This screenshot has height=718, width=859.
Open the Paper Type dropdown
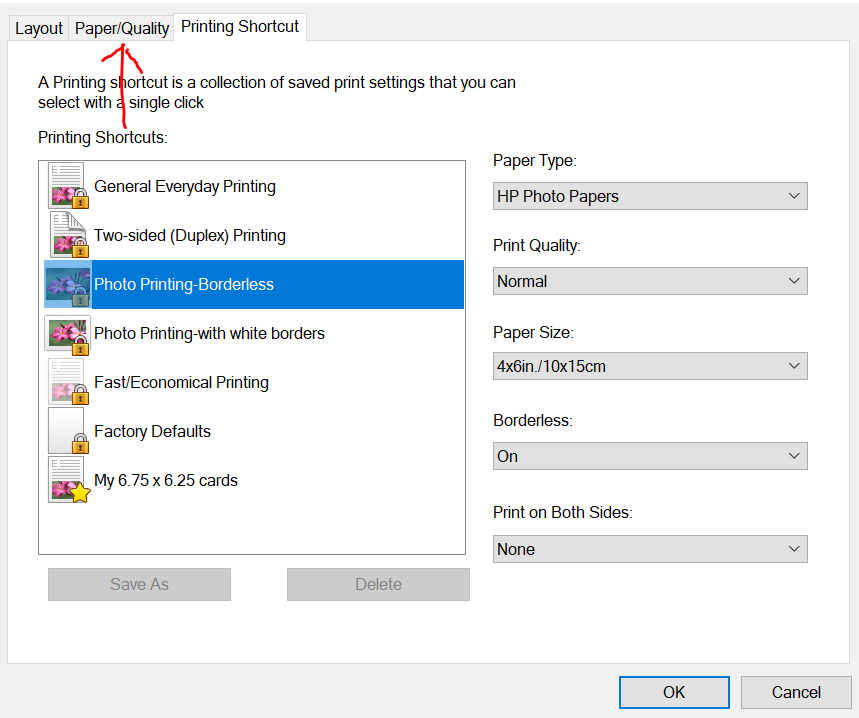click(650, 197)
